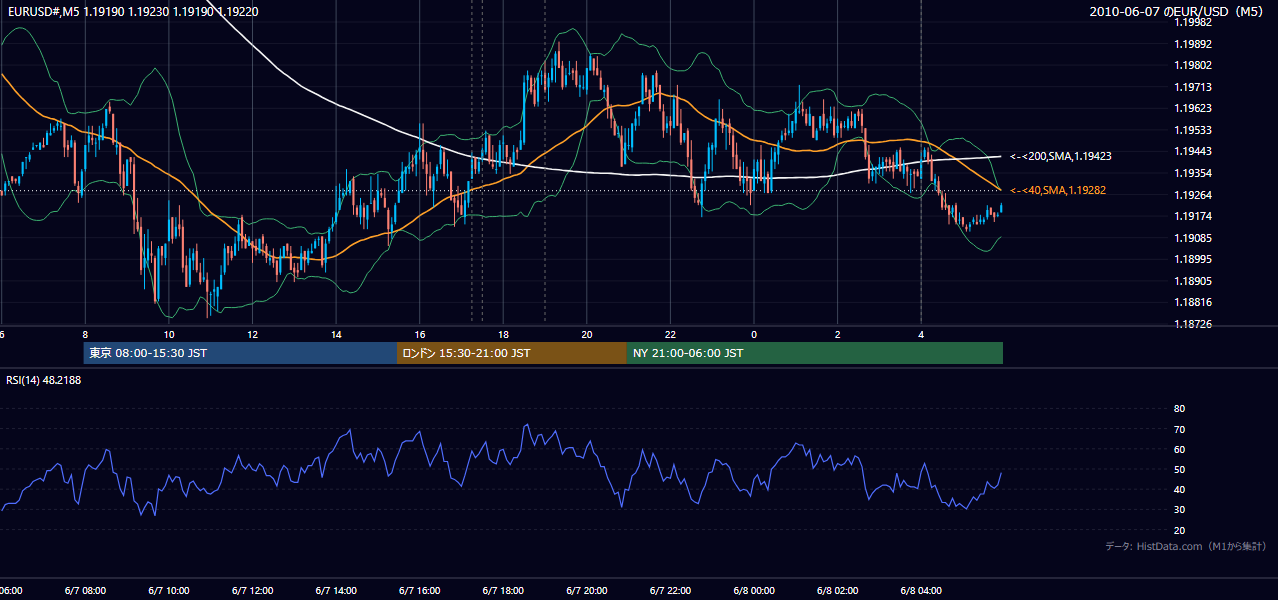Click price level 1.19085 on the axis
The height and width of the screenshot is (600, 1278).
(x=1192, y=238)
